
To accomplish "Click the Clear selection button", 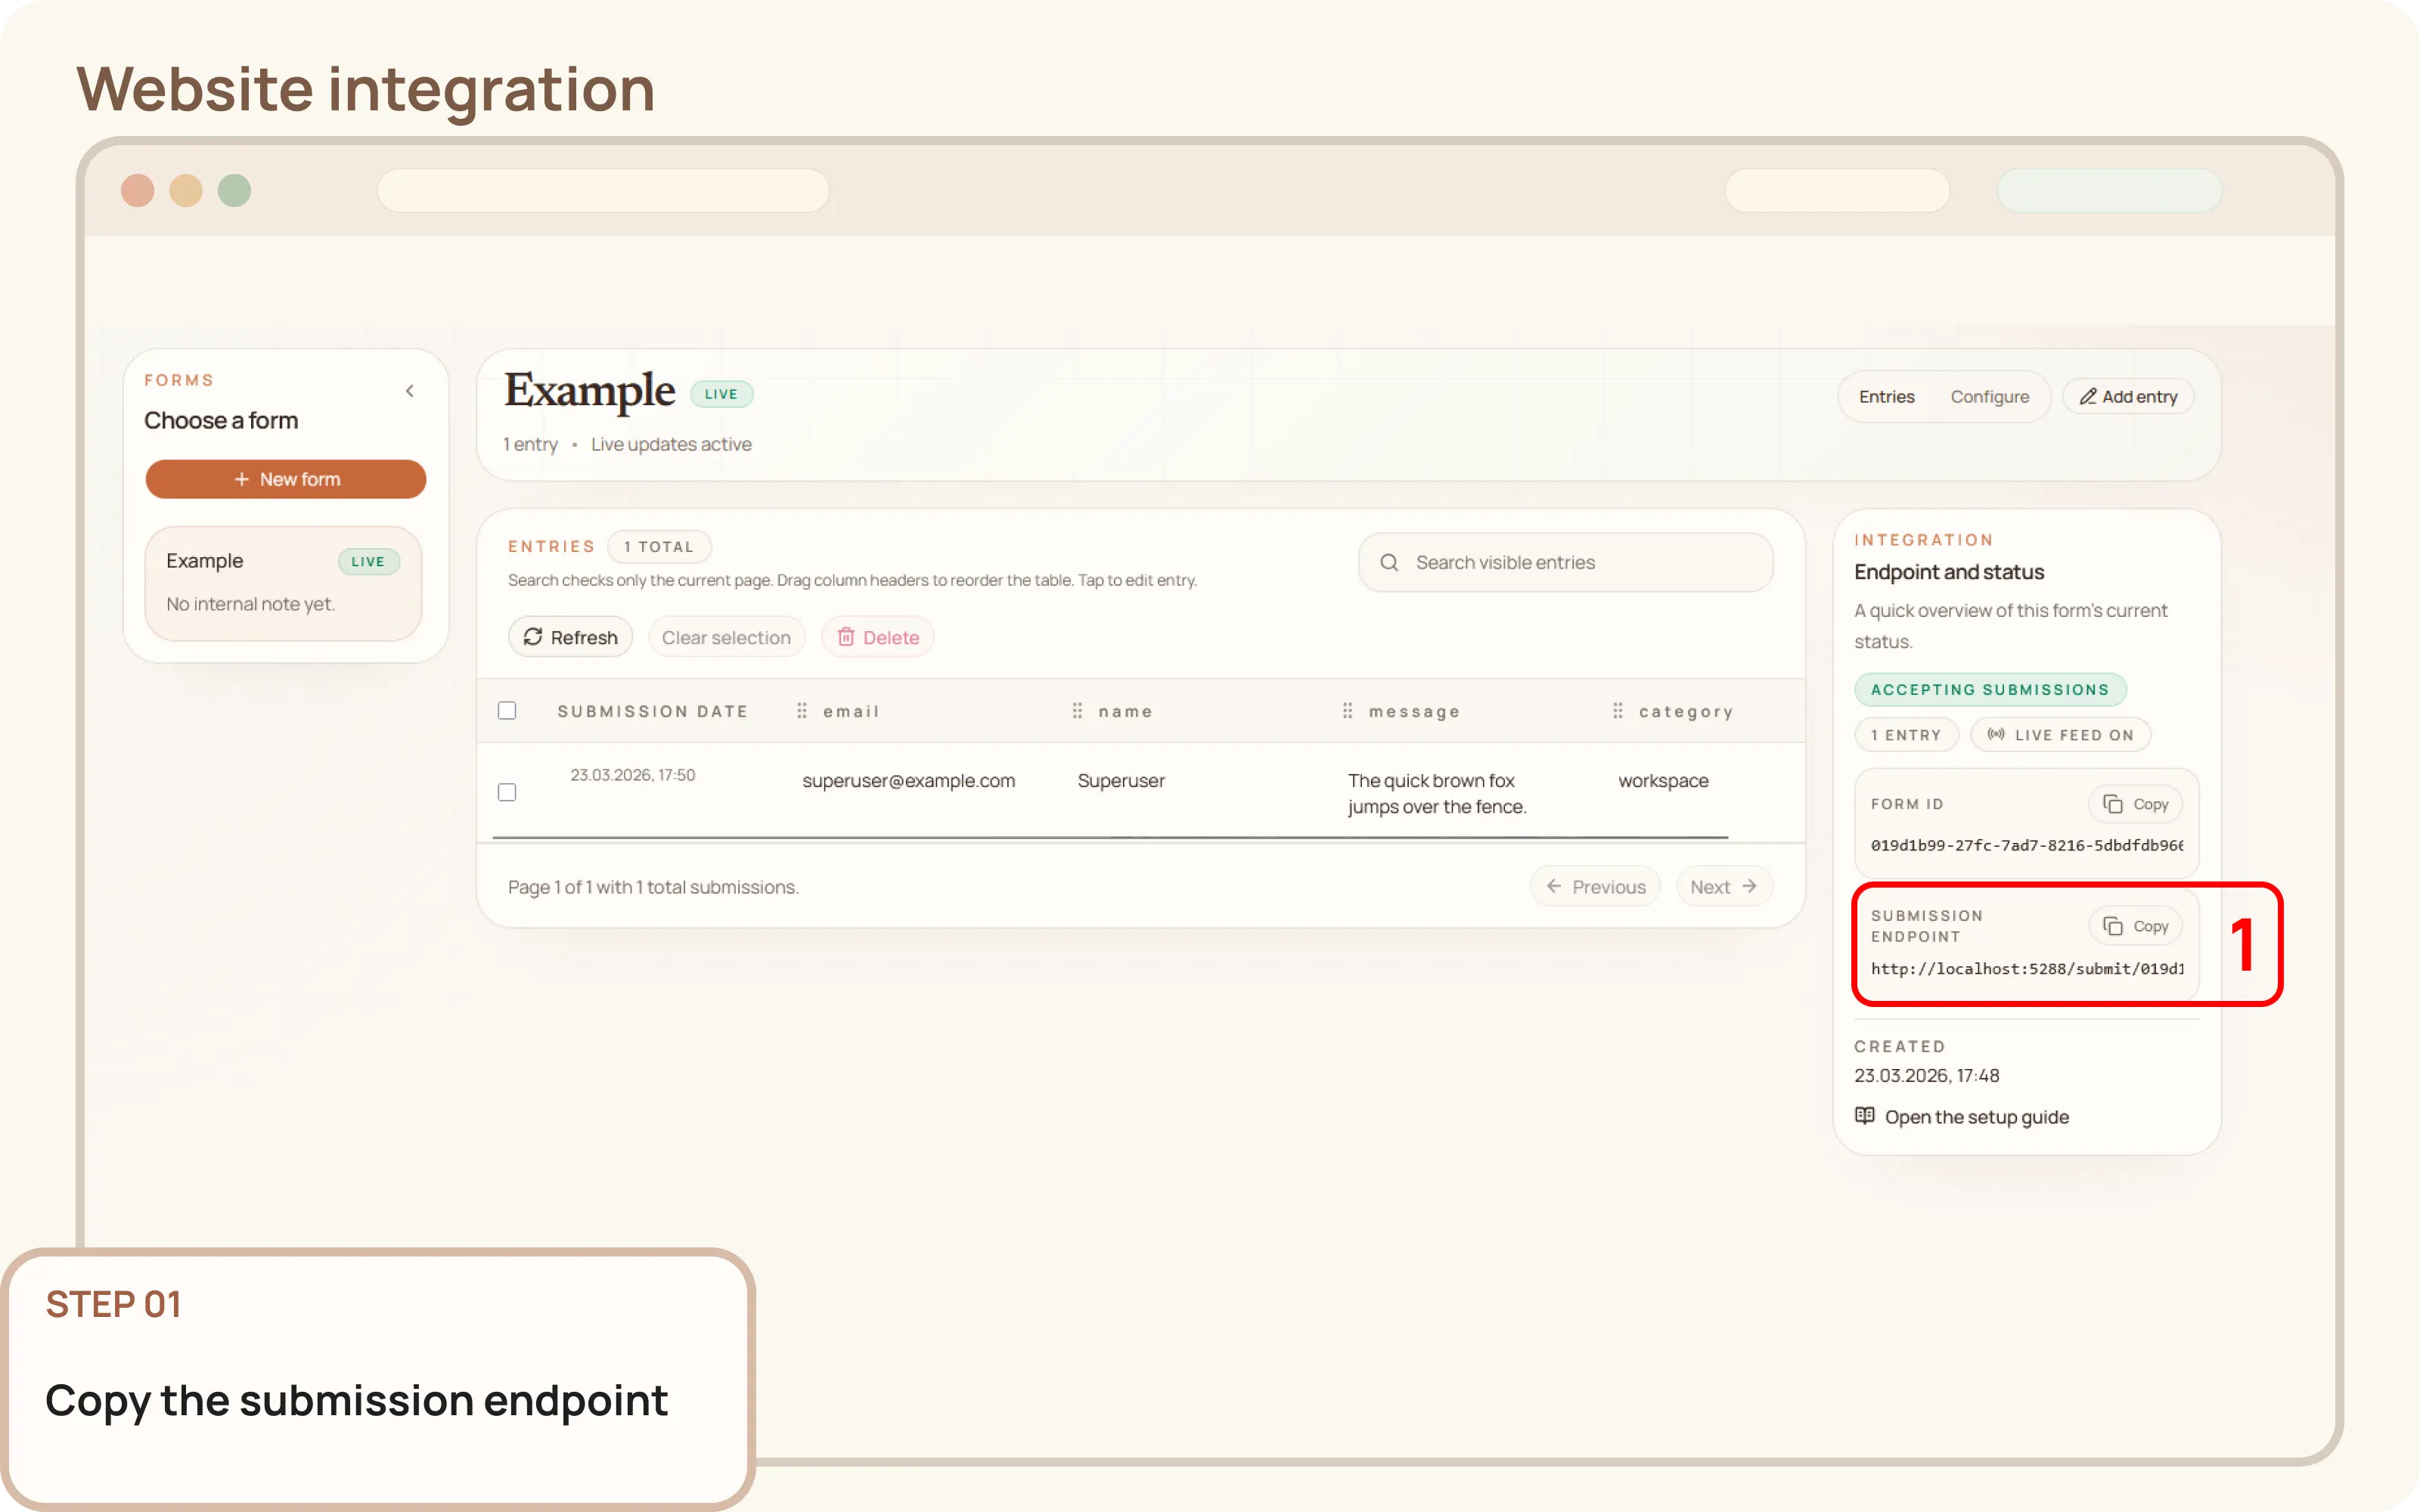I will [726, 637].
